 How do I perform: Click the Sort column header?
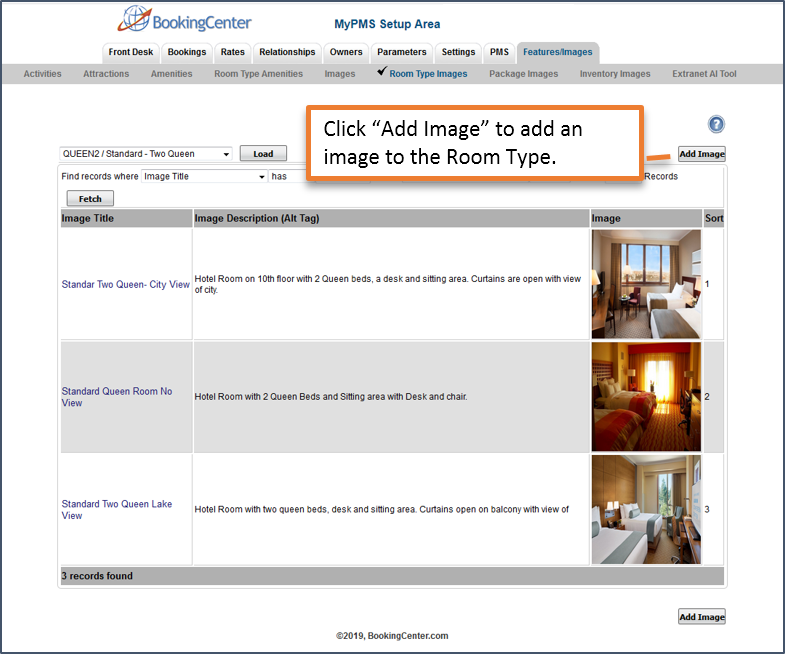coord(714,218)
